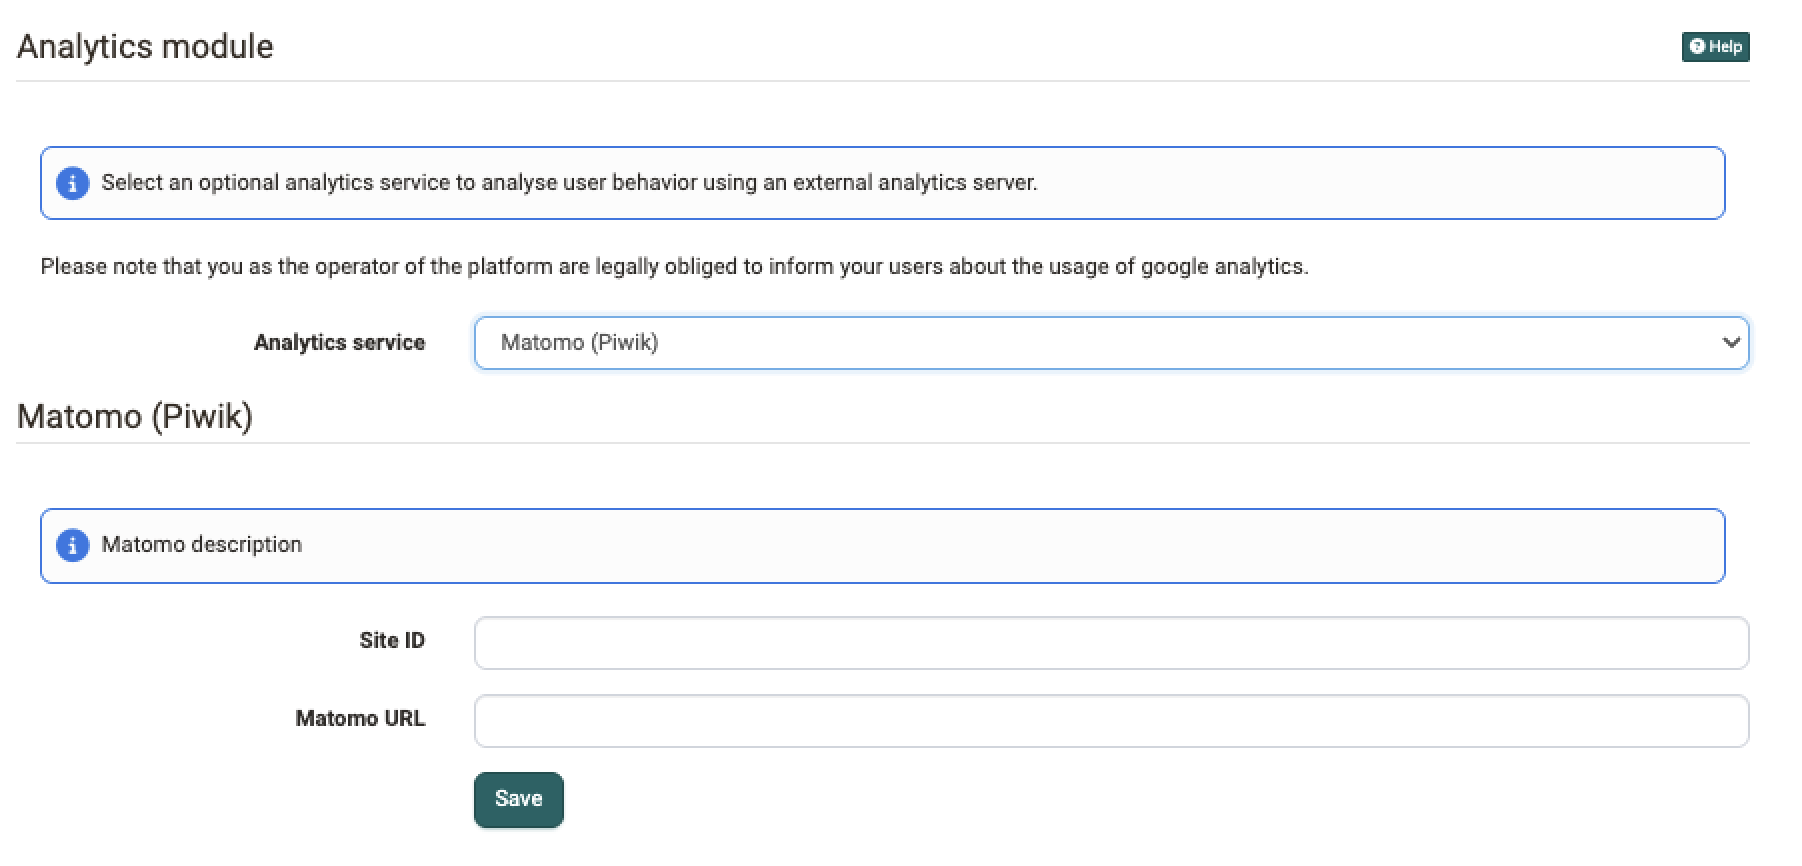Focus the Matomo URL input field
The height and width of the screenshot is (866, 1802).
pos(1111,721)
